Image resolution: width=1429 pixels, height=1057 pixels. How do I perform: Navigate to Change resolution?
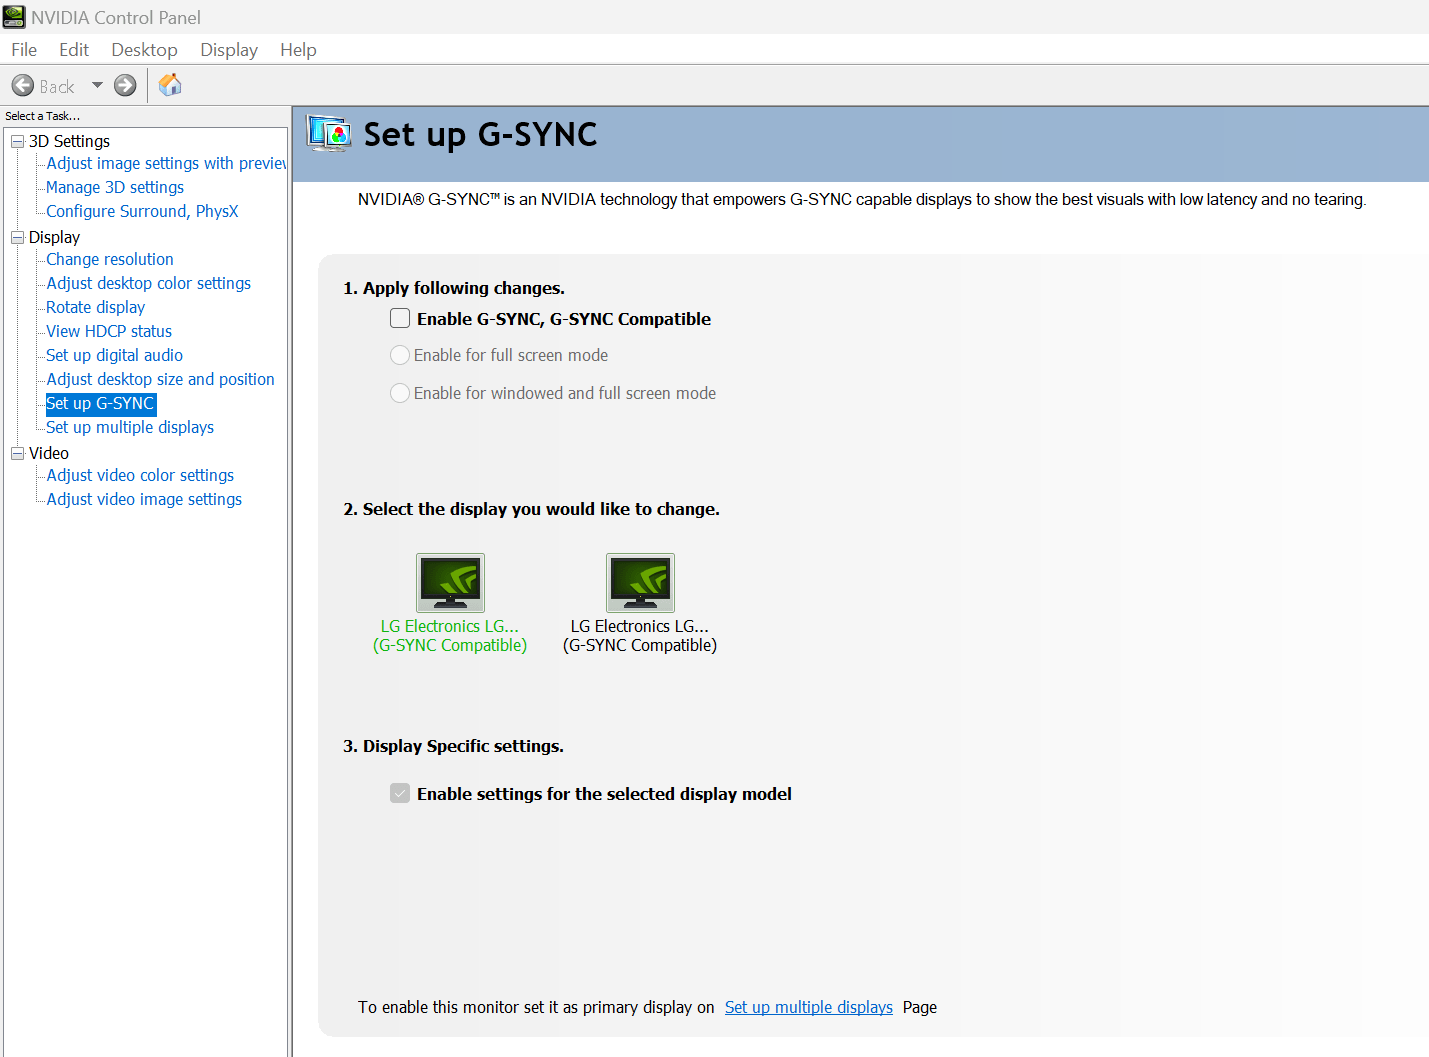[x=110, y=259]
